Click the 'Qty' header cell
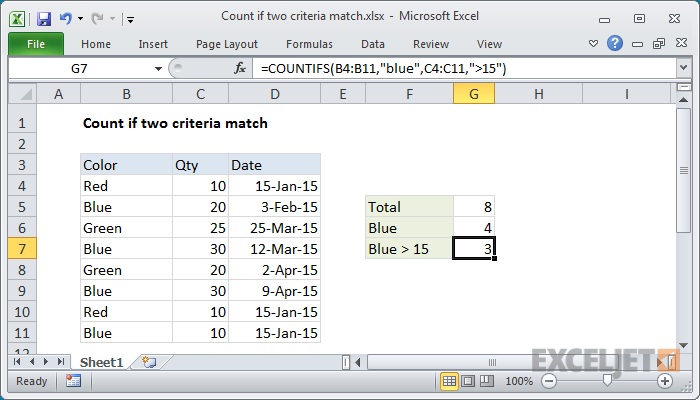The image size is (700, 400). (x=200, y=165)
